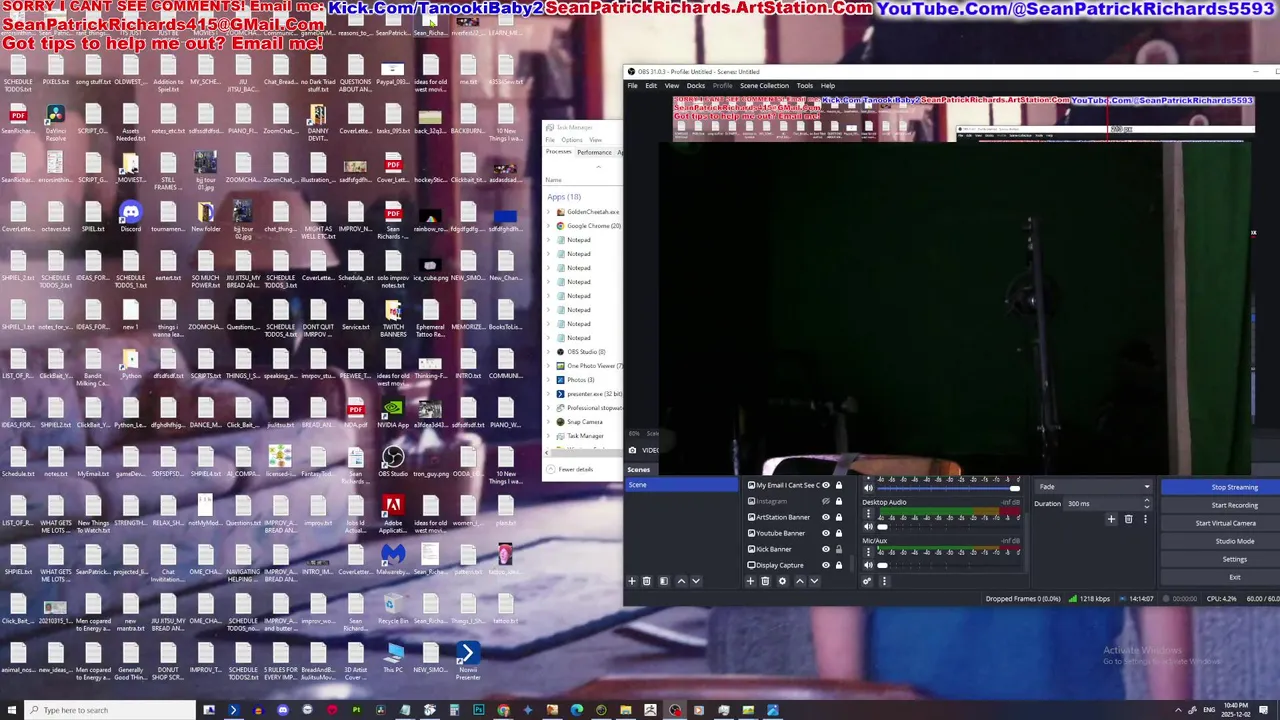
Task: Open the Mic/Aux options three-dot icon
Action: click(868, 552)
